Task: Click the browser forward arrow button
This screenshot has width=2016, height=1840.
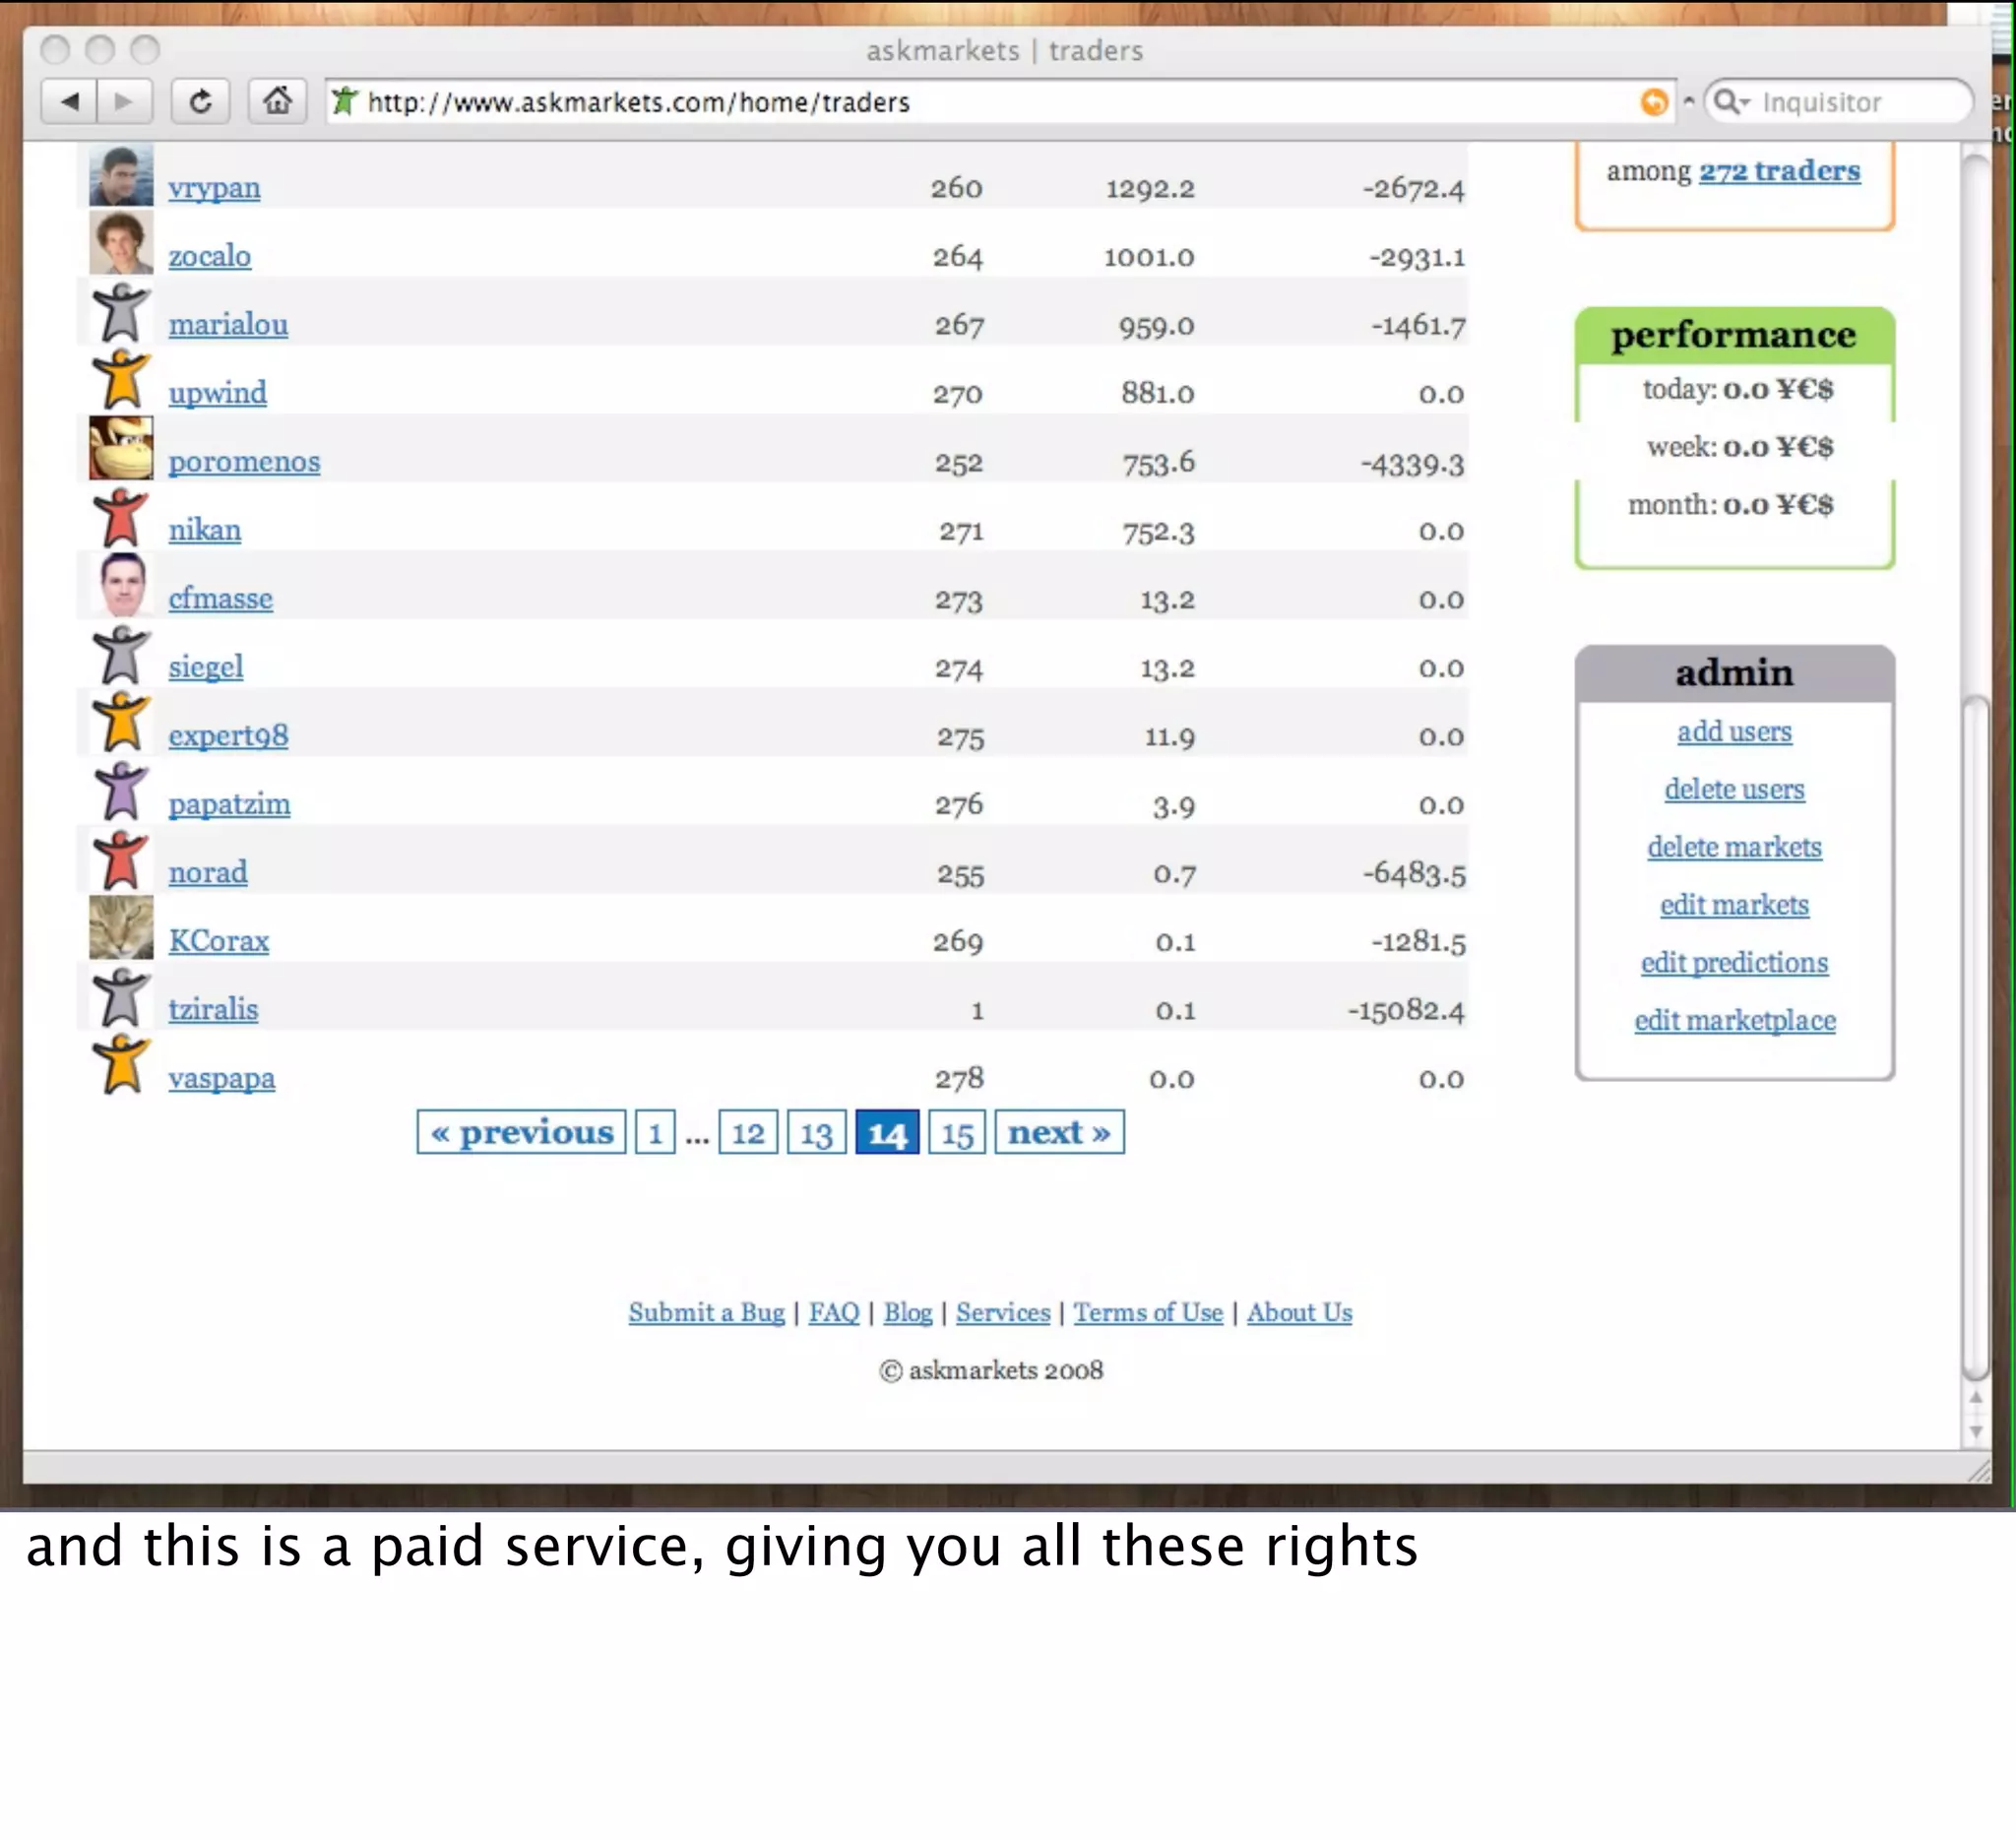Action: 124,102
